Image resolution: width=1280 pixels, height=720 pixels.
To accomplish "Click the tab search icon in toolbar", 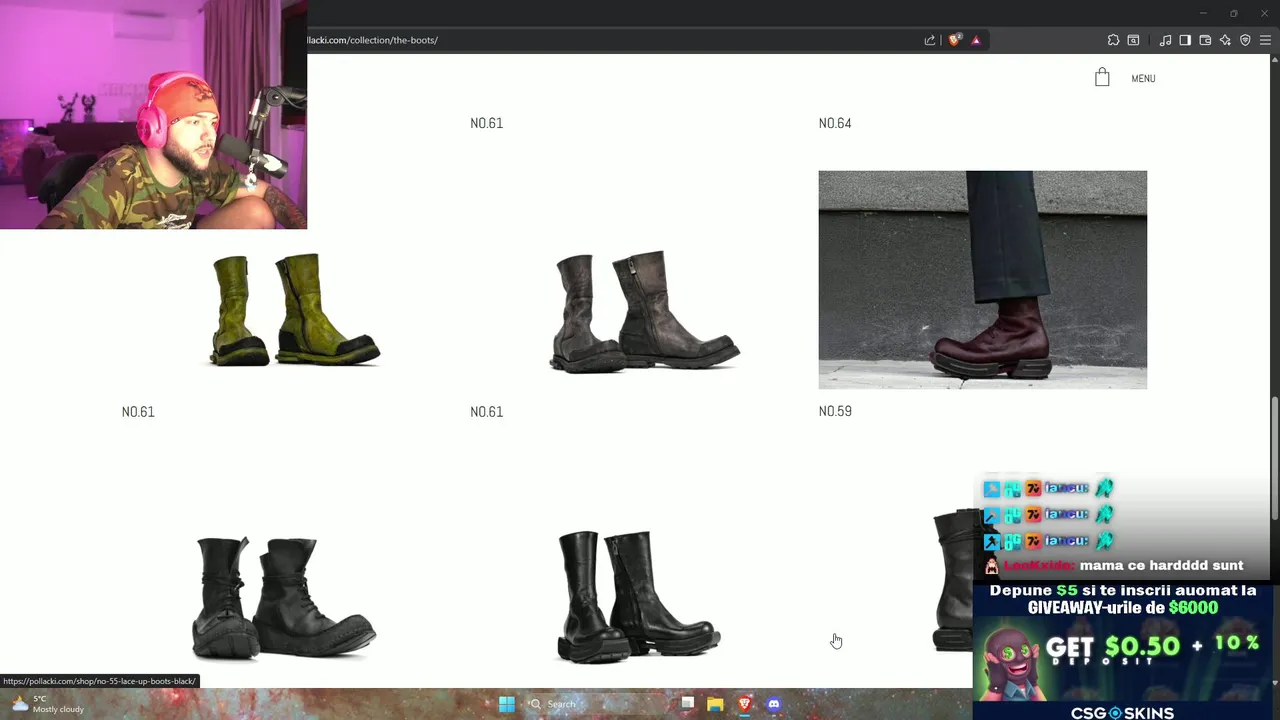I will [x=1133, y=40].
